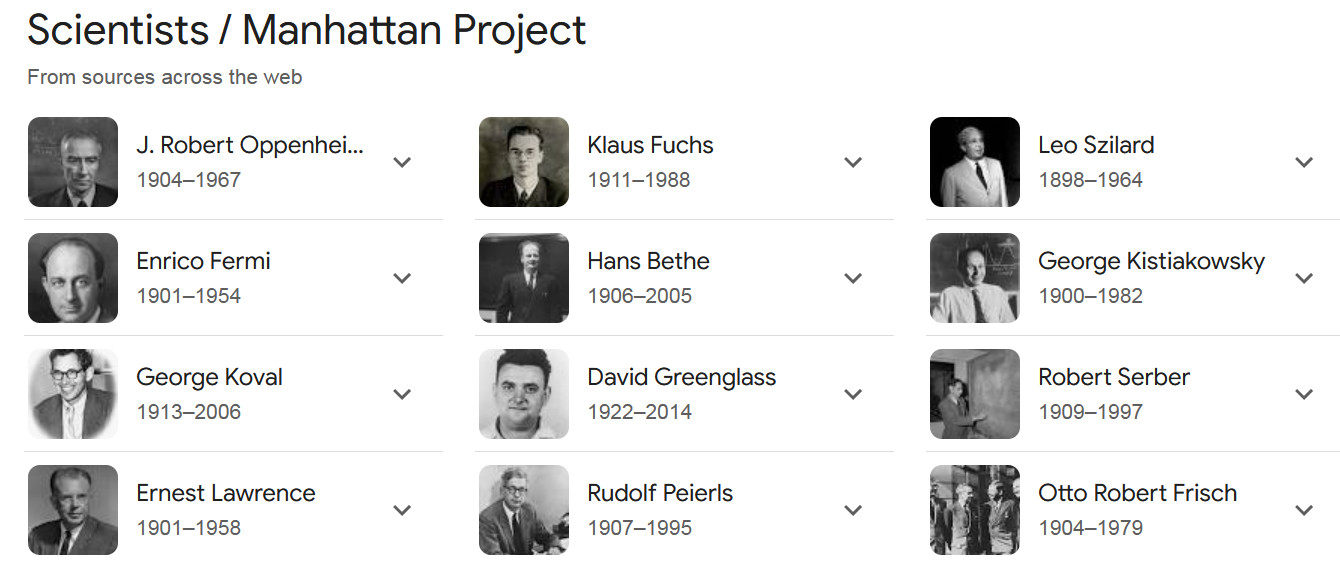This screenshot has height=569, width=1340.
Task: Open the Klaus Fuchs name link
Action: coord(650,145)
